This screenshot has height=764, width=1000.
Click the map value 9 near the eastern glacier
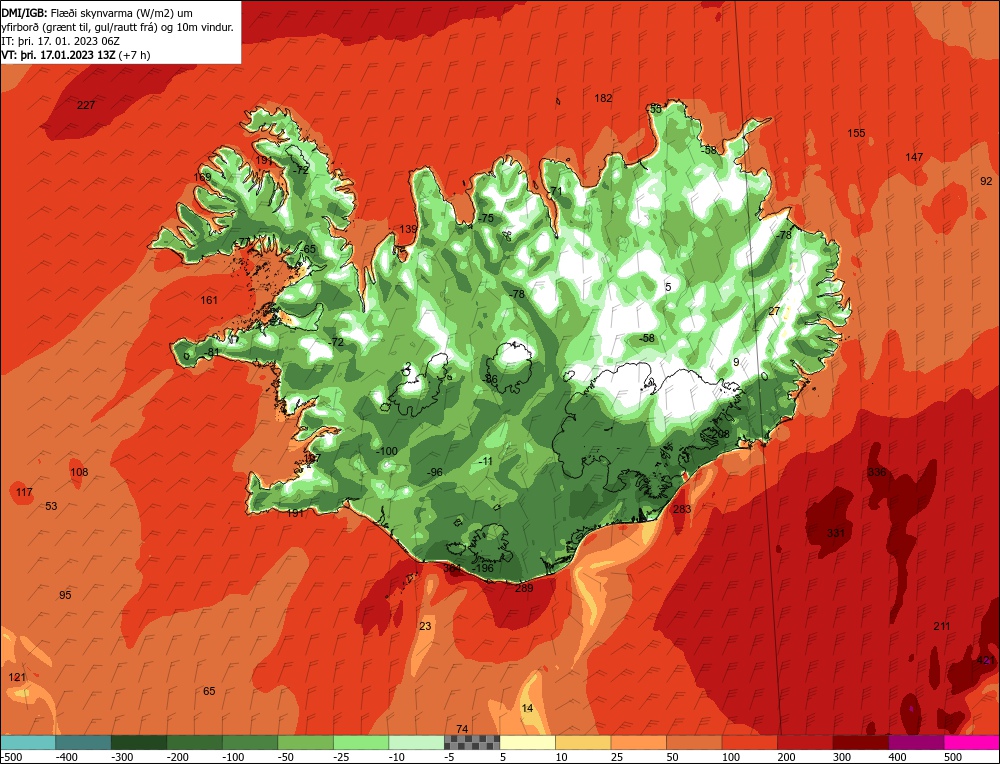[x=736, y=362]
